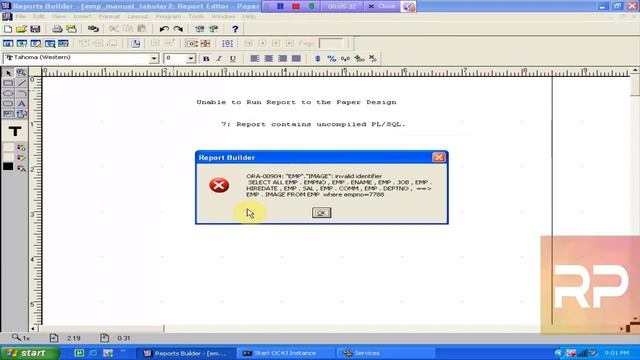Viewport: 640px width, 360px height.
Task: Expand the Tahoma font name dropdown
Action: point(154,58)
